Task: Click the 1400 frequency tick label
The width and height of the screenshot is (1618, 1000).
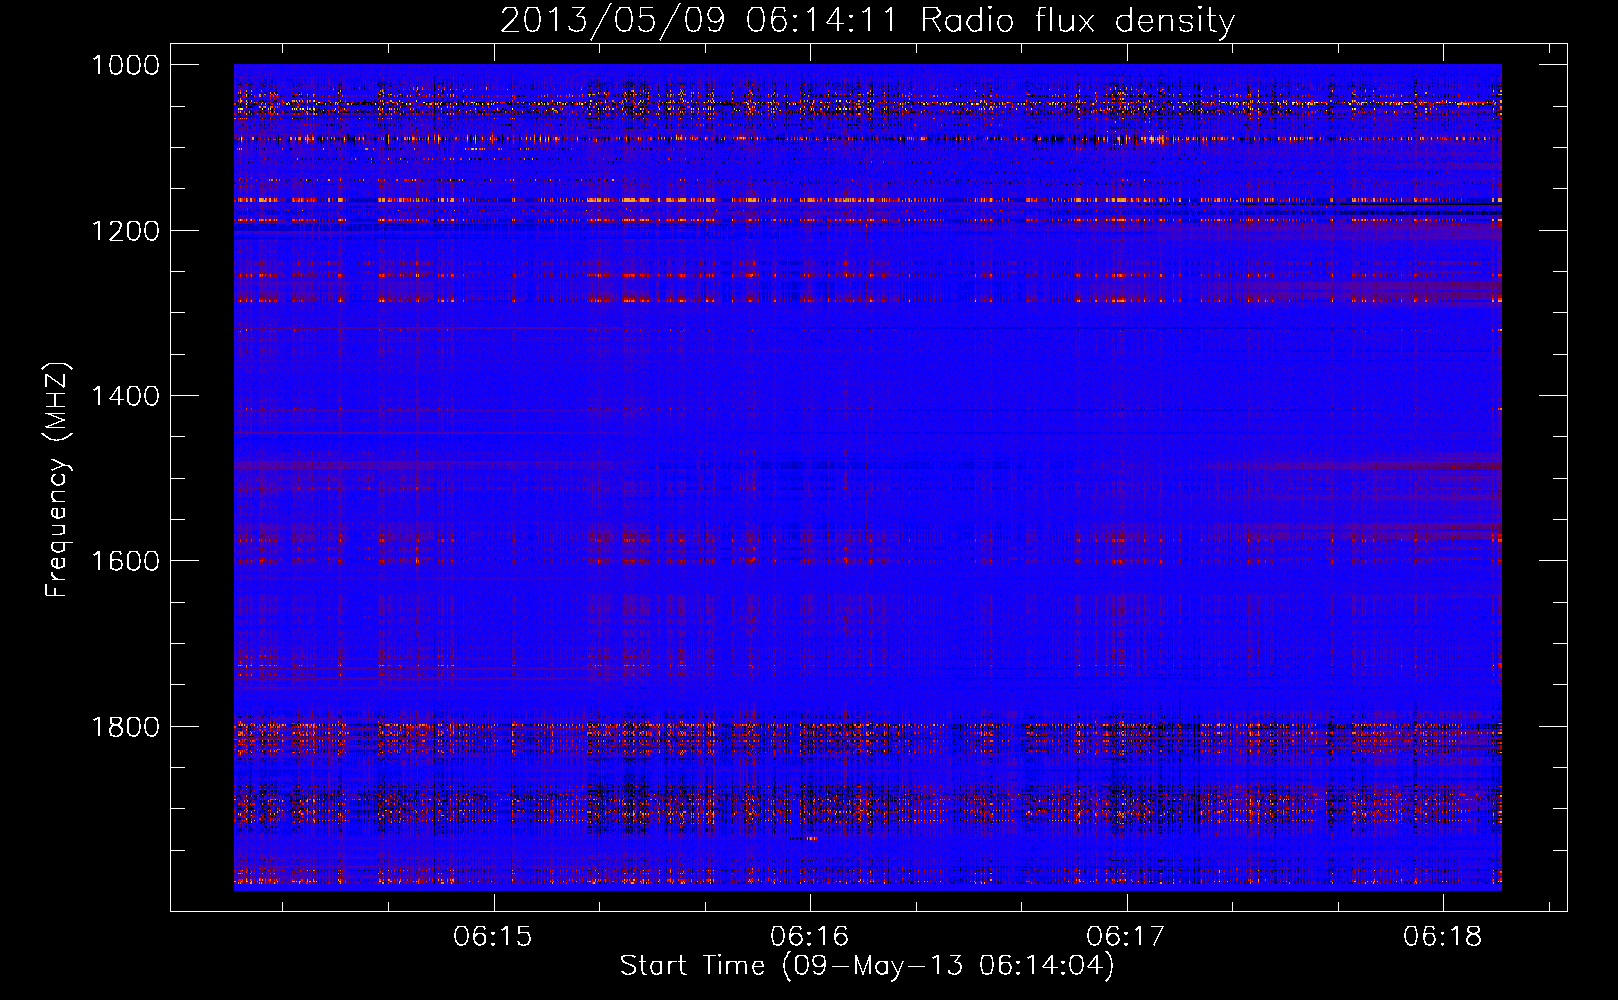Action: coord(125,396)
